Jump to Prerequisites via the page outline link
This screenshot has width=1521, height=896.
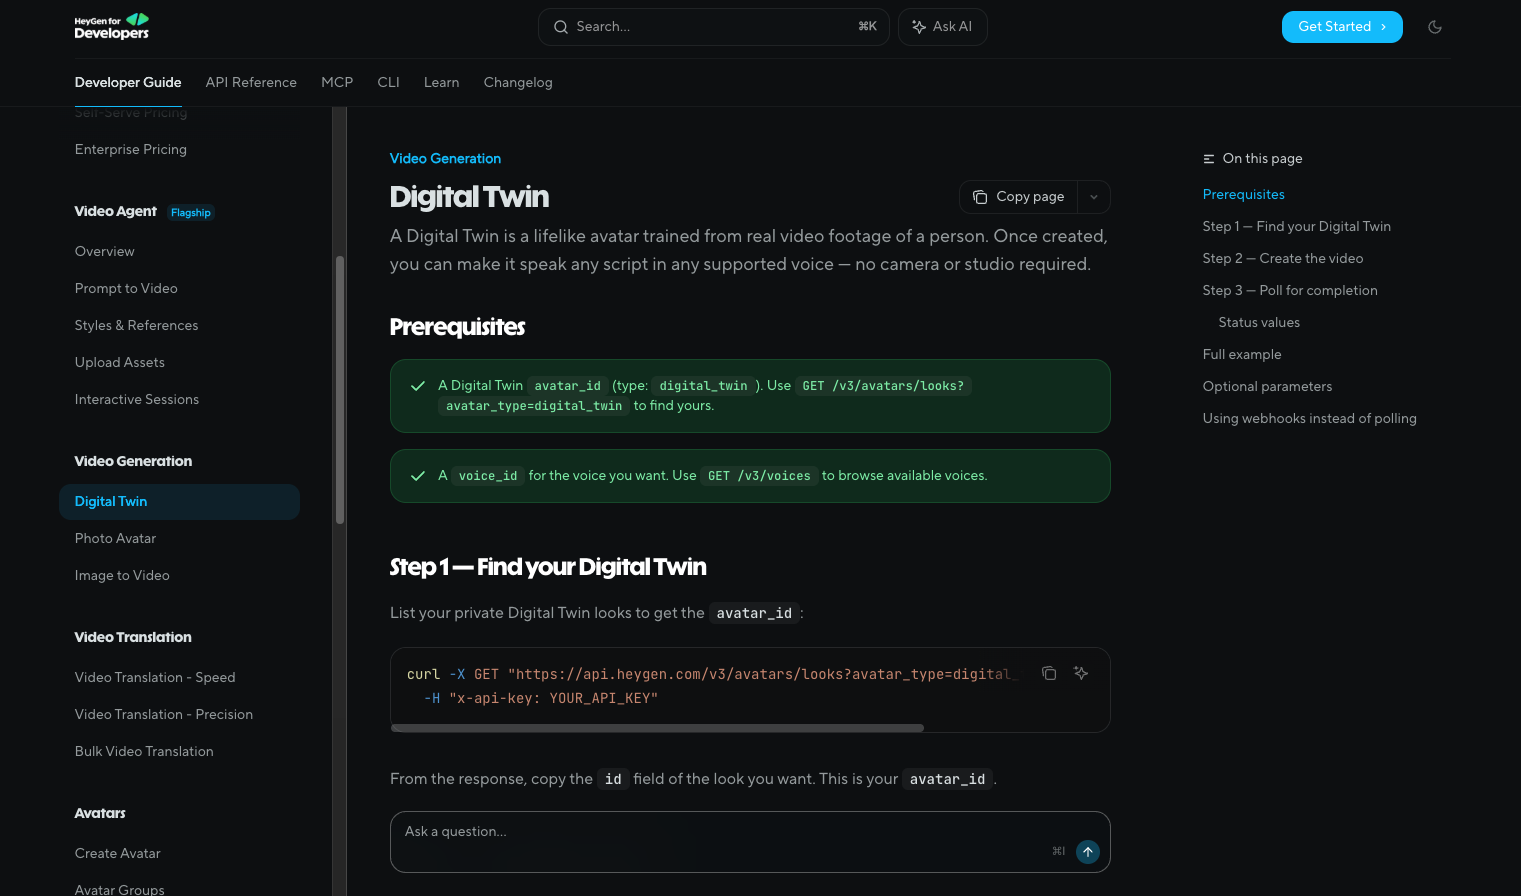(x=1243, y=194)
